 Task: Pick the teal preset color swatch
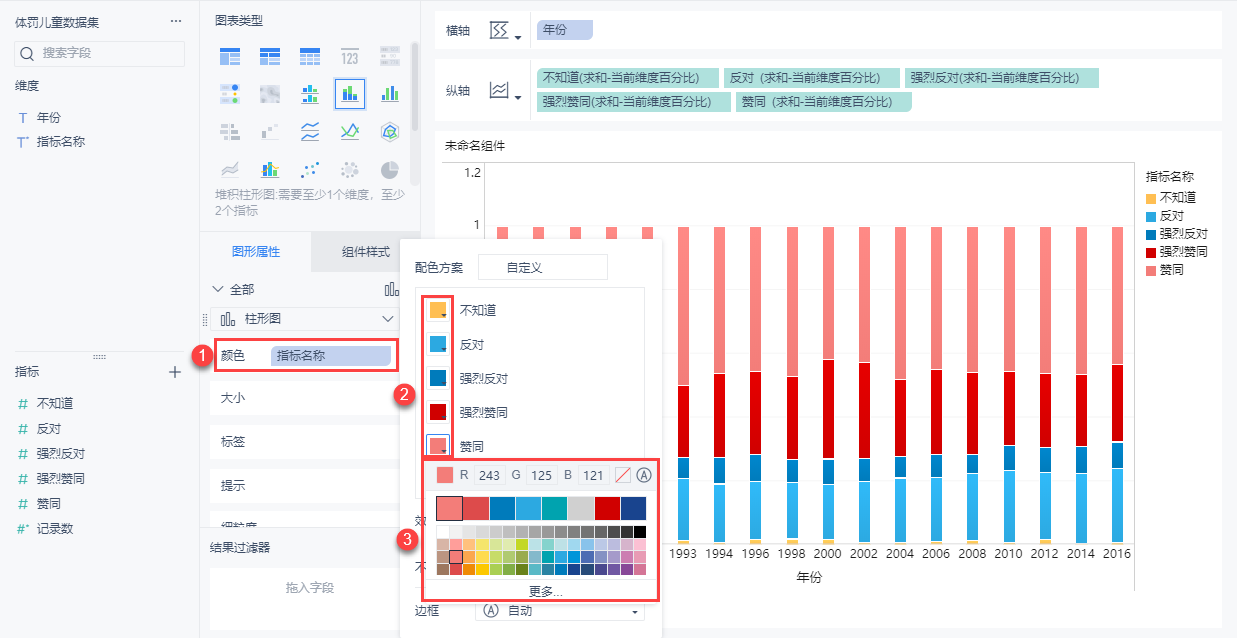(x=554, y=508)
